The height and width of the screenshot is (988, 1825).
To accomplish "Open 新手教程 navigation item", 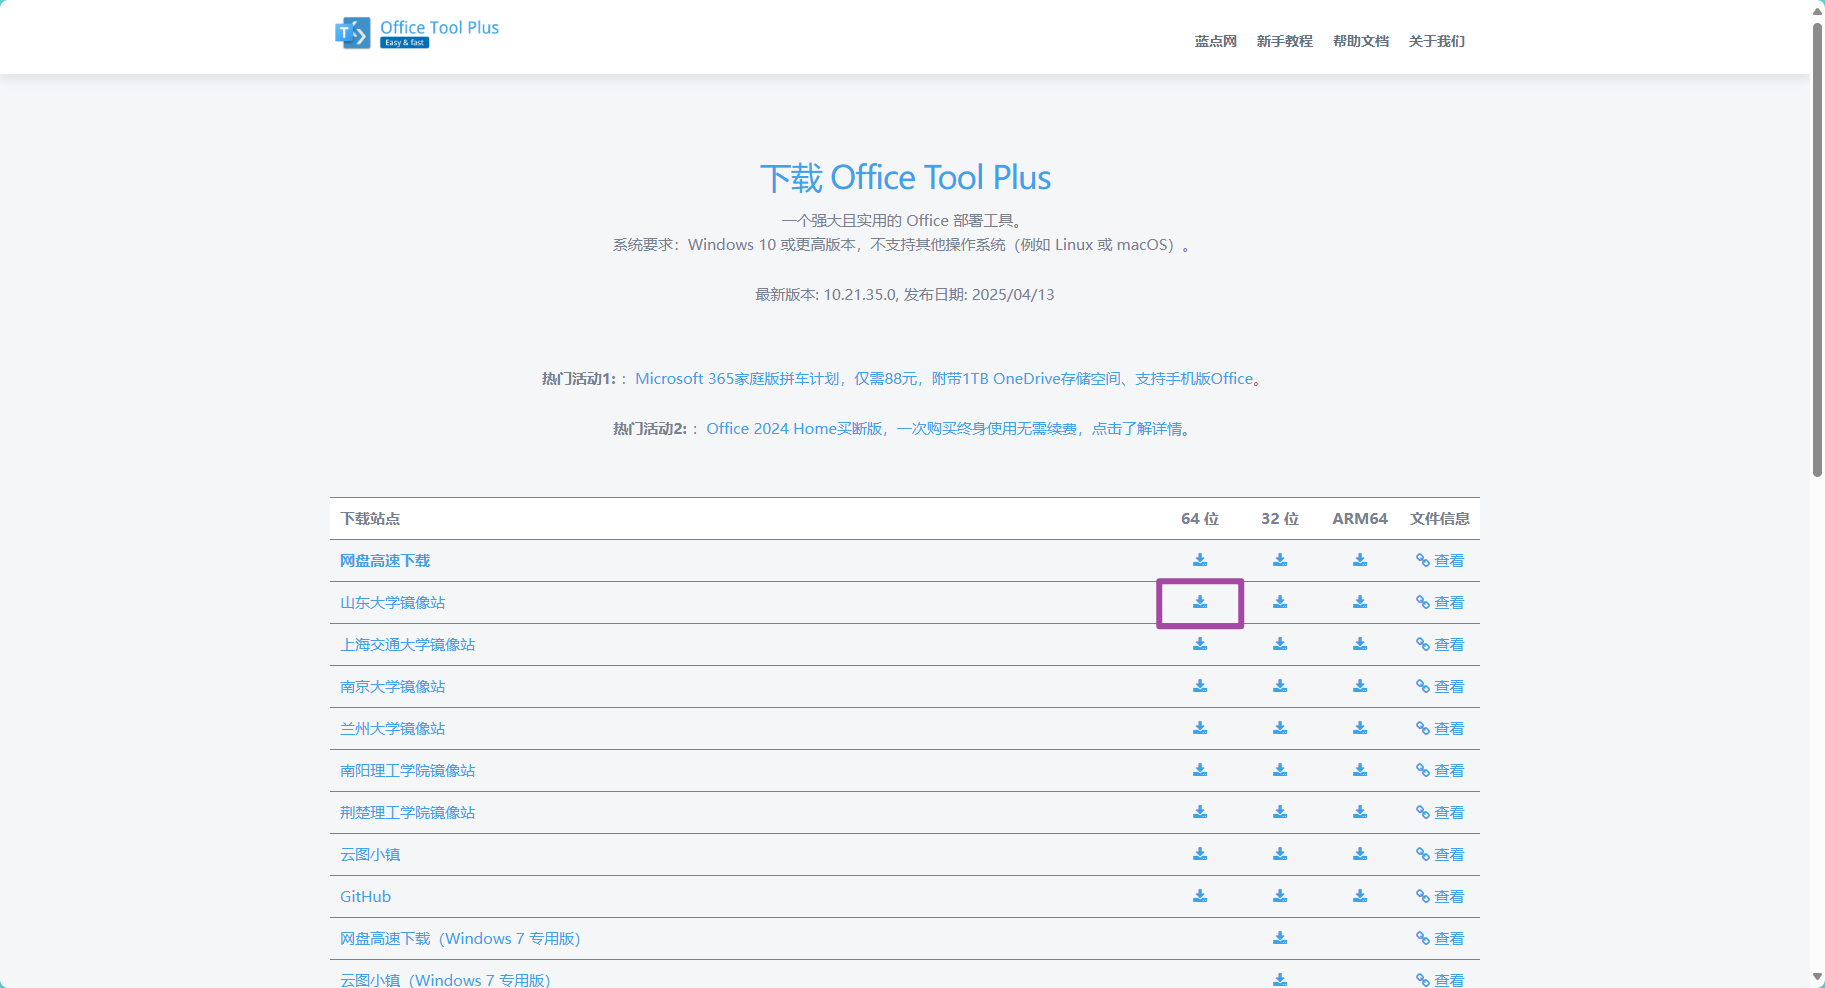I will pyautogui.click(x=1285, y=41).
